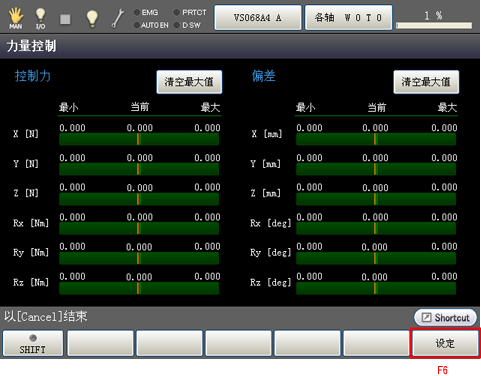Click the EMG status indicator

click(146, 12)
